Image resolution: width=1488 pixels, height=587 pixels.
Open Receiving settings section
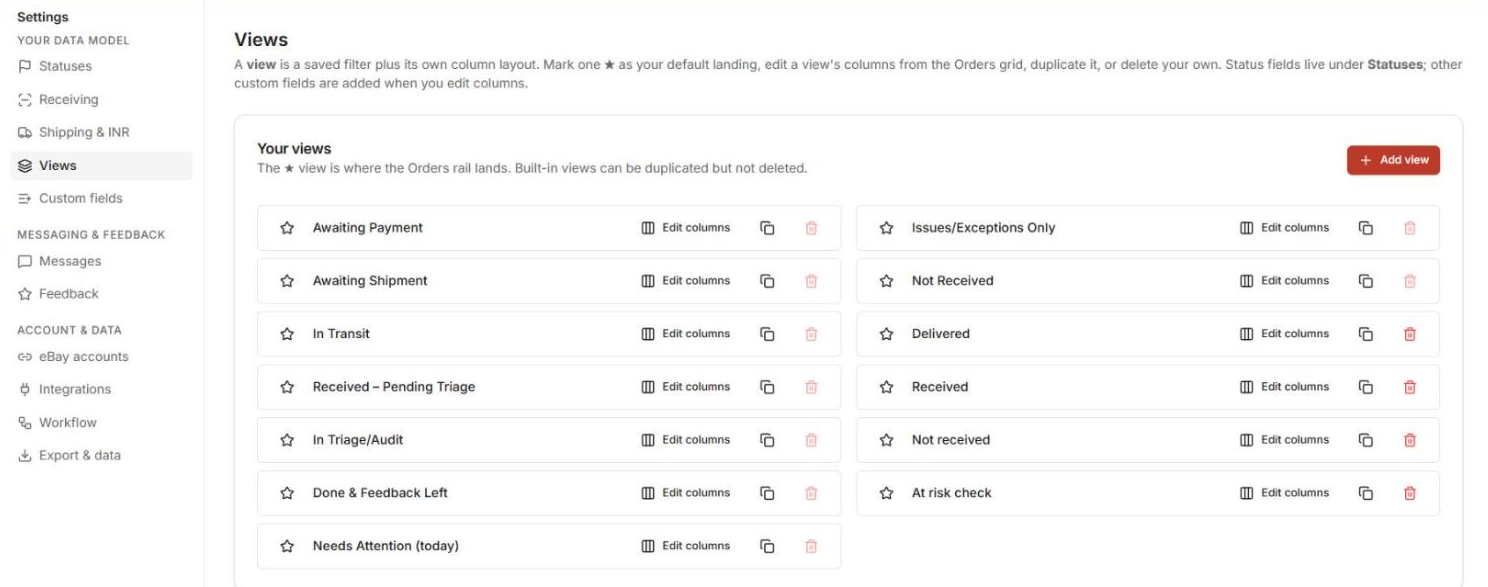point(100,99)
